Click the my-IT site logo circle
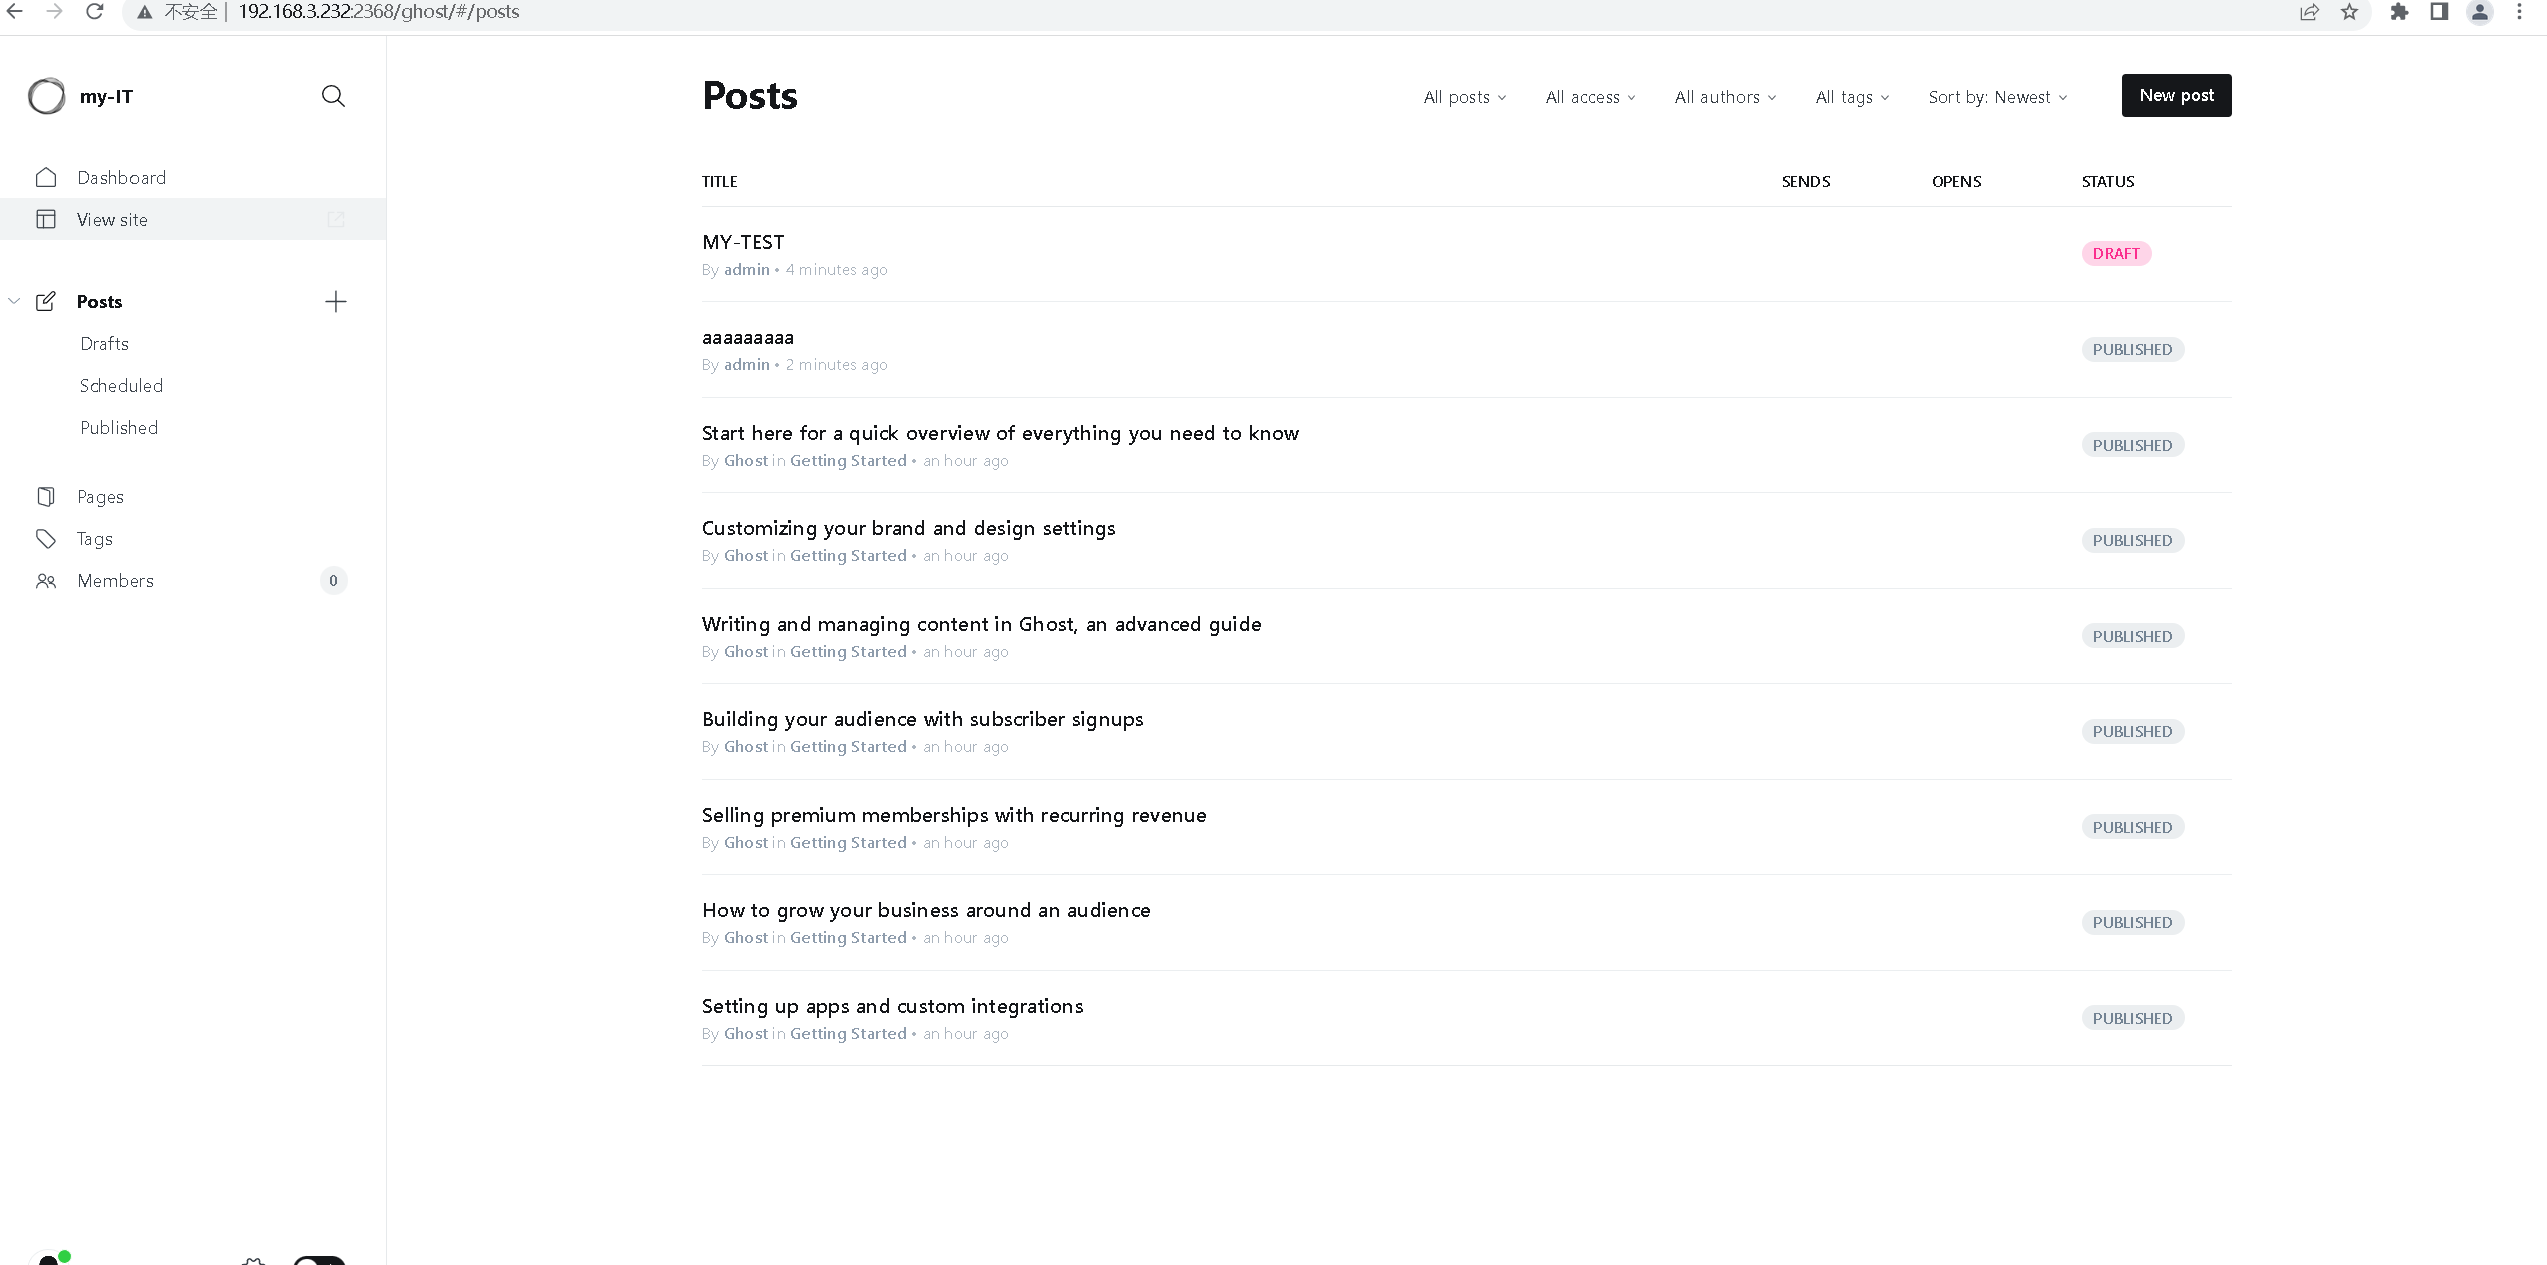 46,97
